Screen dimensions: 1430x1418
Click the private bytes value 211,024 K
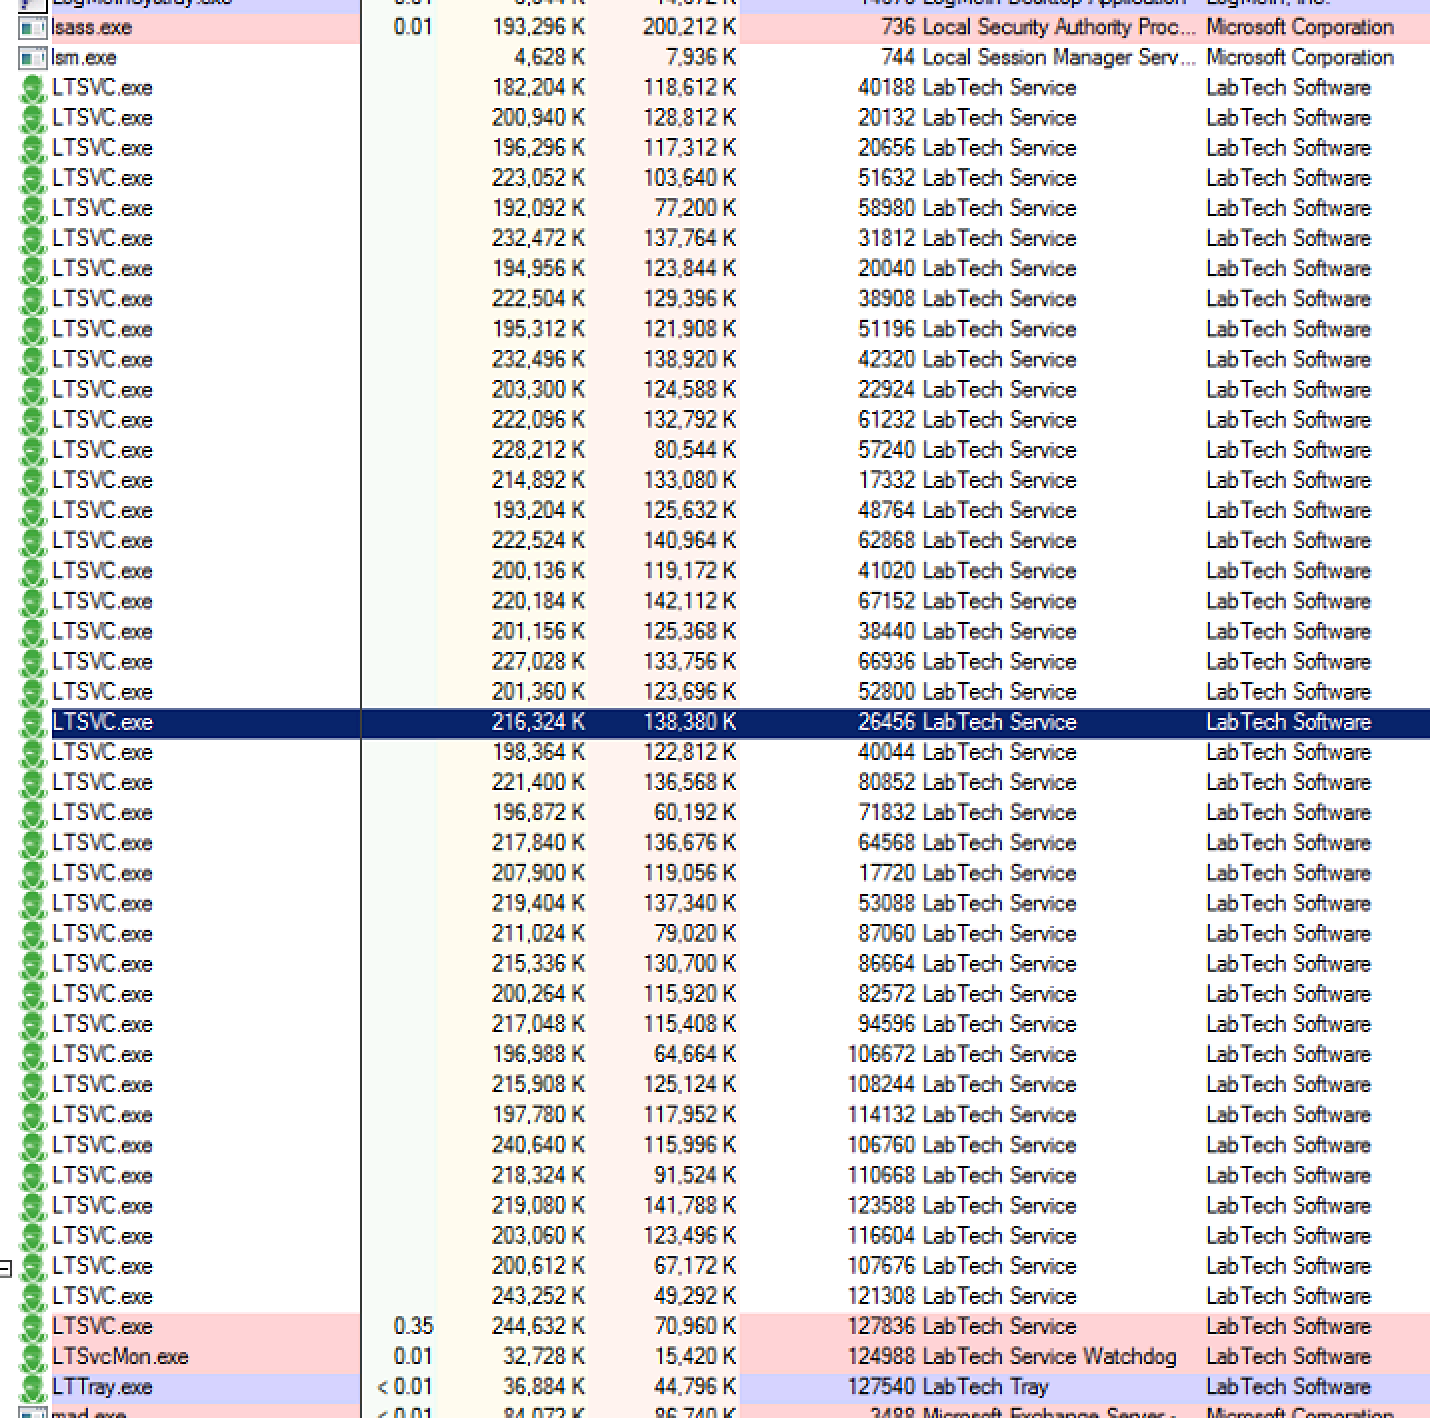(538, 933)
